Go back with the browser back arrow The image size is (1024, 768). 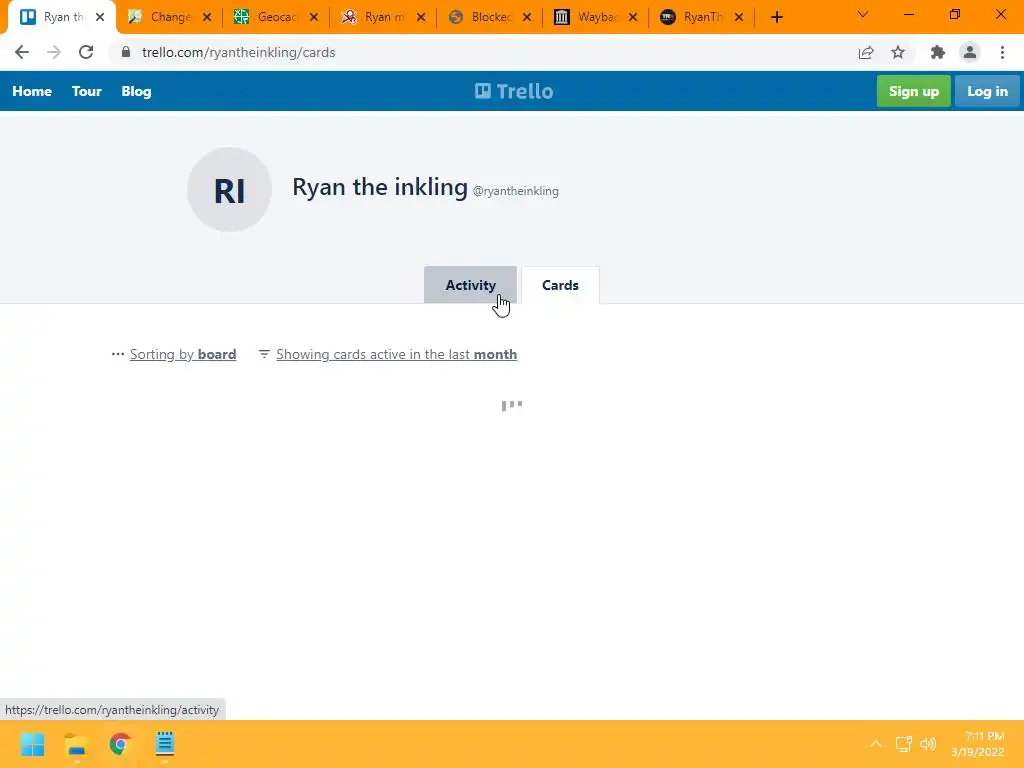pos(22,52)
